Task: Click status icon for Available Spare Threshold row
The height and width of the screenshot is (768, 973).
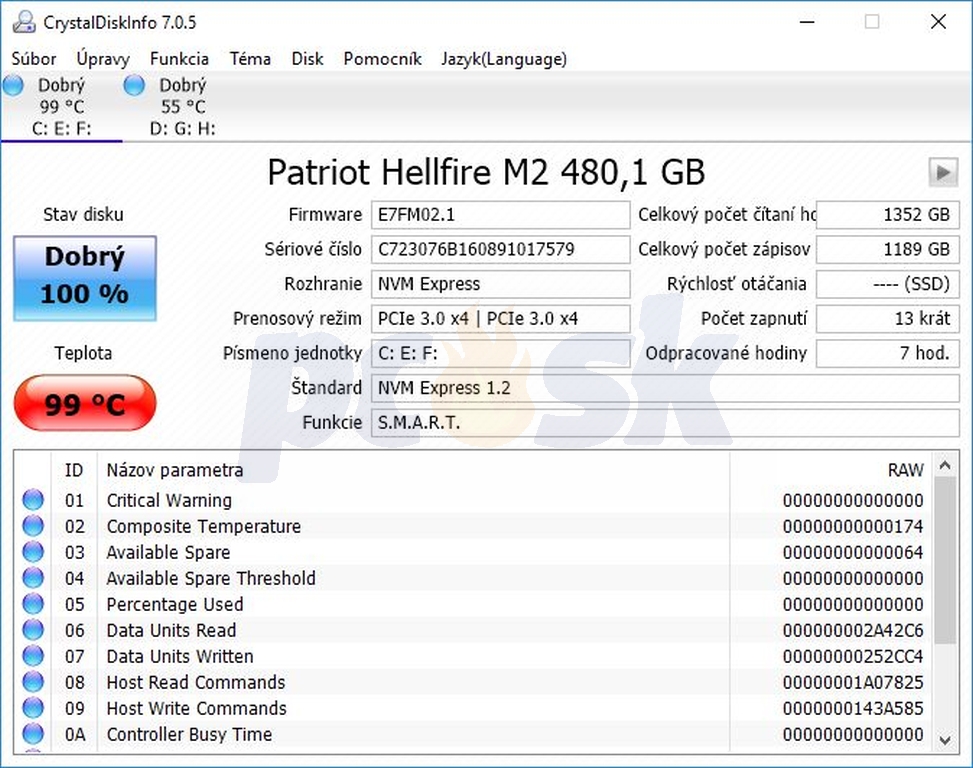Action: 33,578
